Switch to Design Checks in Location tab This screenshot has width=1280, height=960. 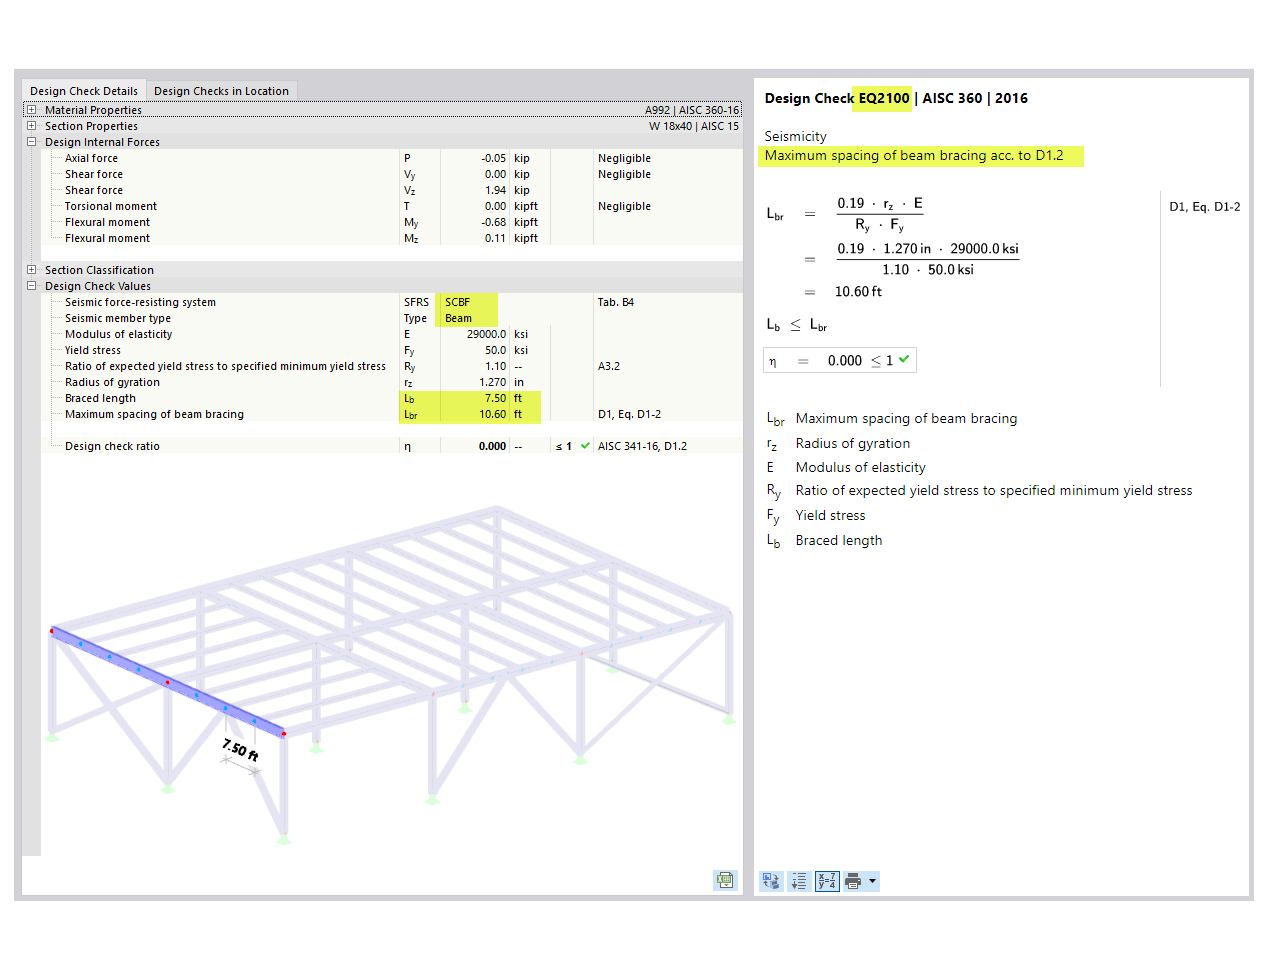pyautogui.click(x=221, y=90)
